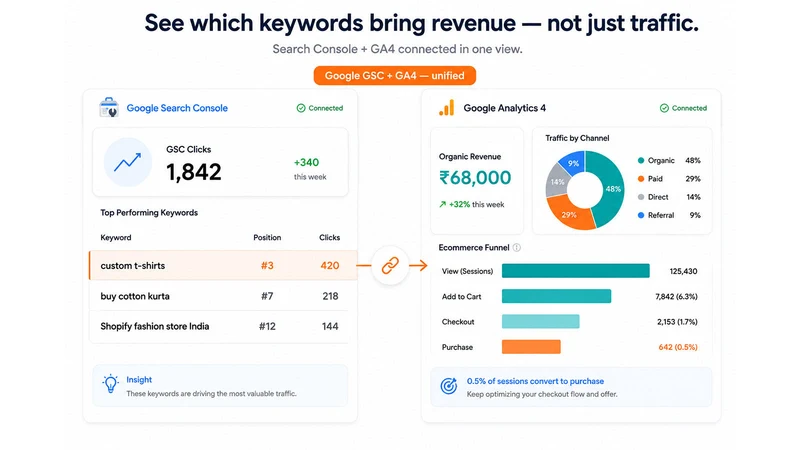Click the Google Analytics 4 bar chart icon
This screenshot has height=450, width=800.
pyautogui.click(x=446, y=108)
